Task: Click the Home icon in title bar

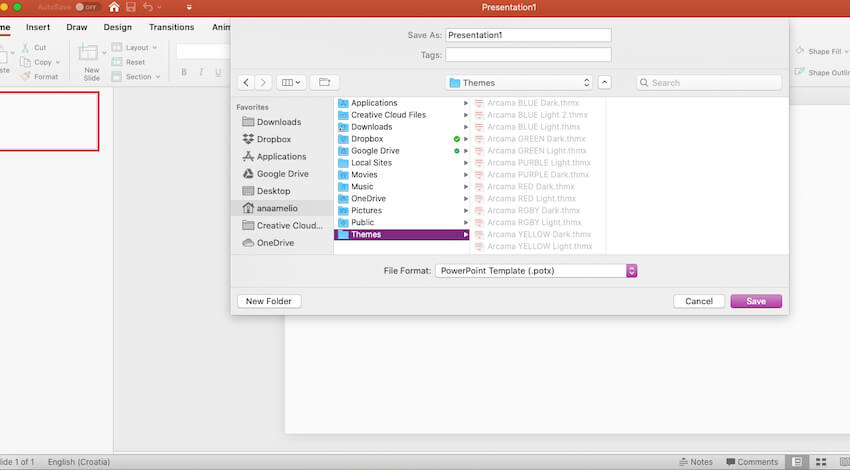Action: click(114, 7)
